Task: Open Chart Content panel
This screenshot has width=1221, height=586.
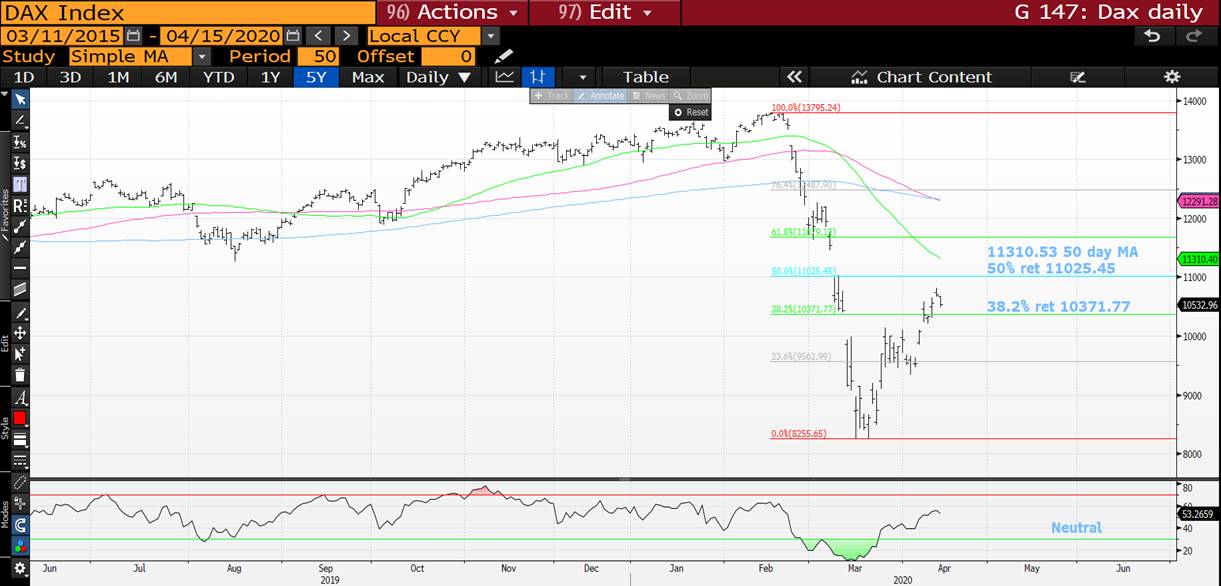Action: click(922, 77)
